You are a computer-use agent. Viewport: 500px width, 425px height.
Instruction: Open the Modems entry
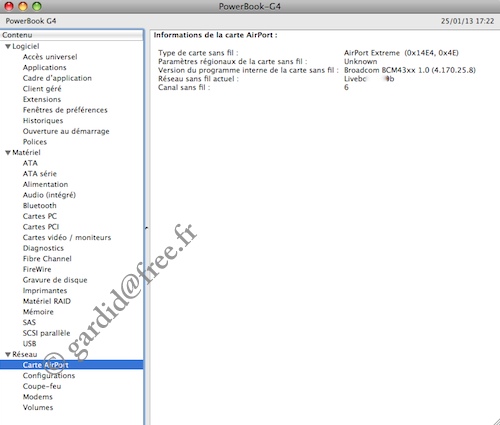pyautogui.click(x=37, y=397)
